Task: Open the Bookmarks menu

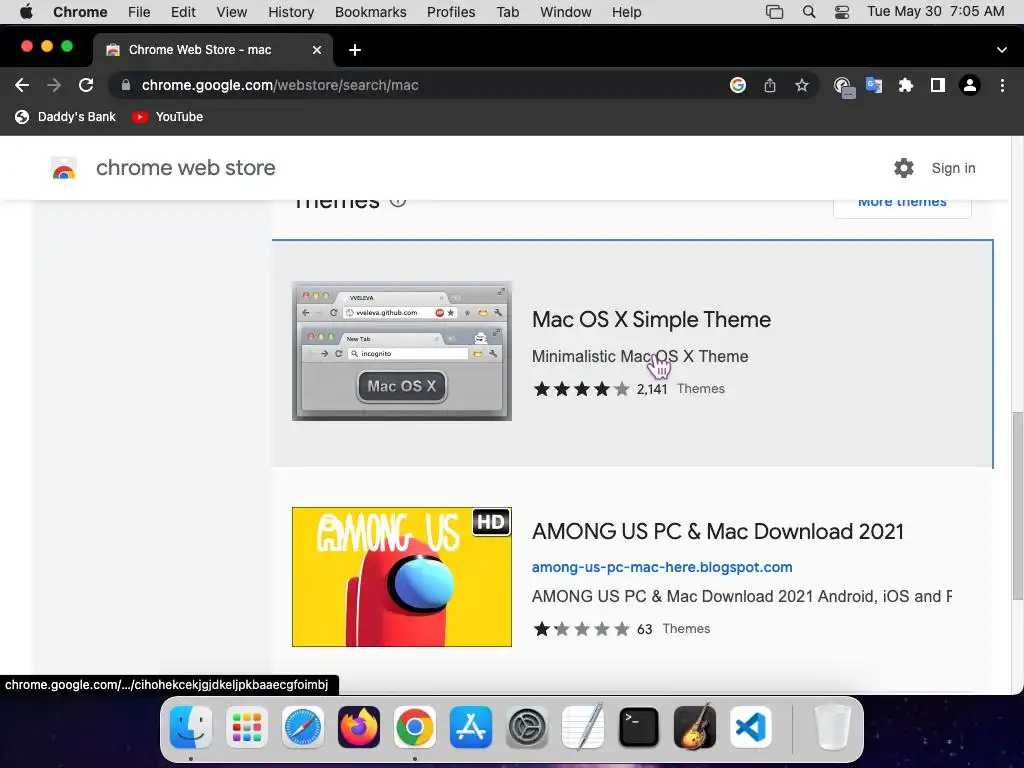Action: [x=370, y=12]
